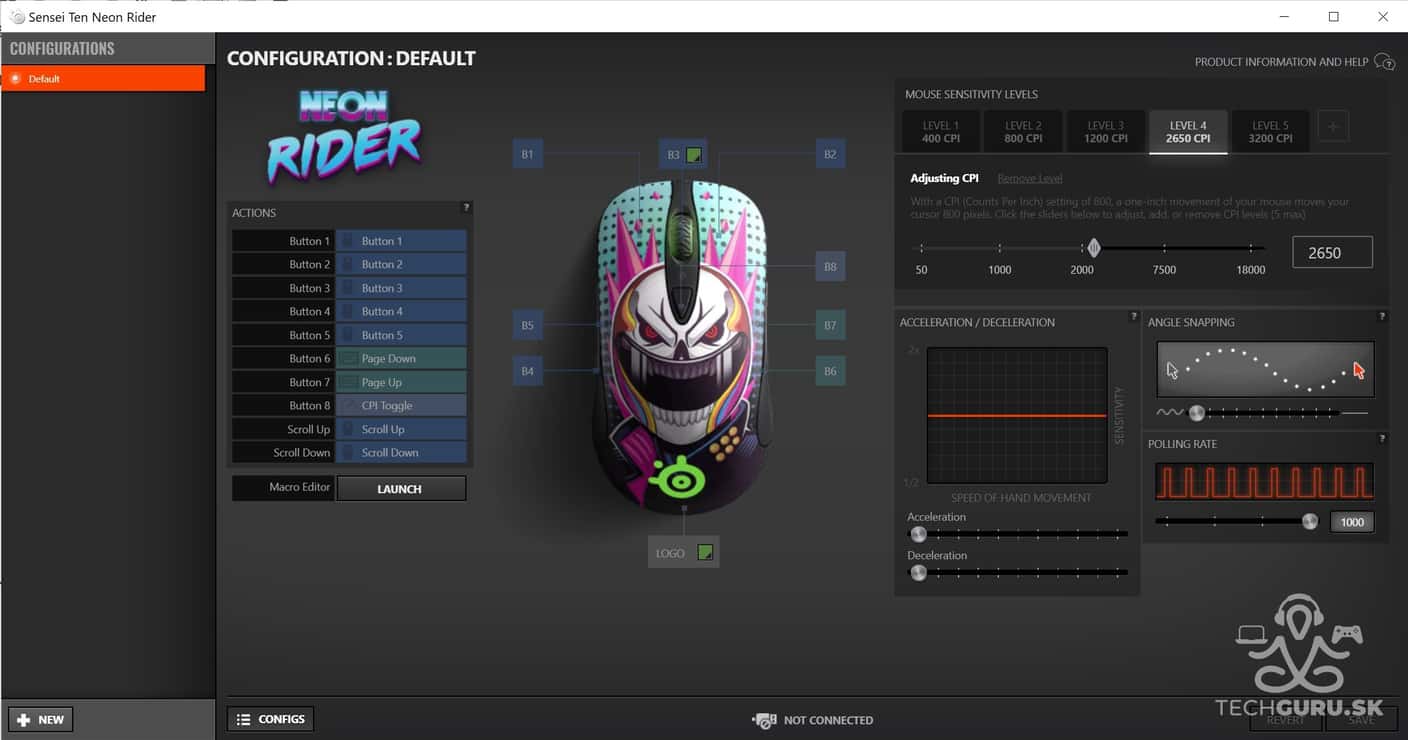Open Button 2 action assignment

(401, 264)
